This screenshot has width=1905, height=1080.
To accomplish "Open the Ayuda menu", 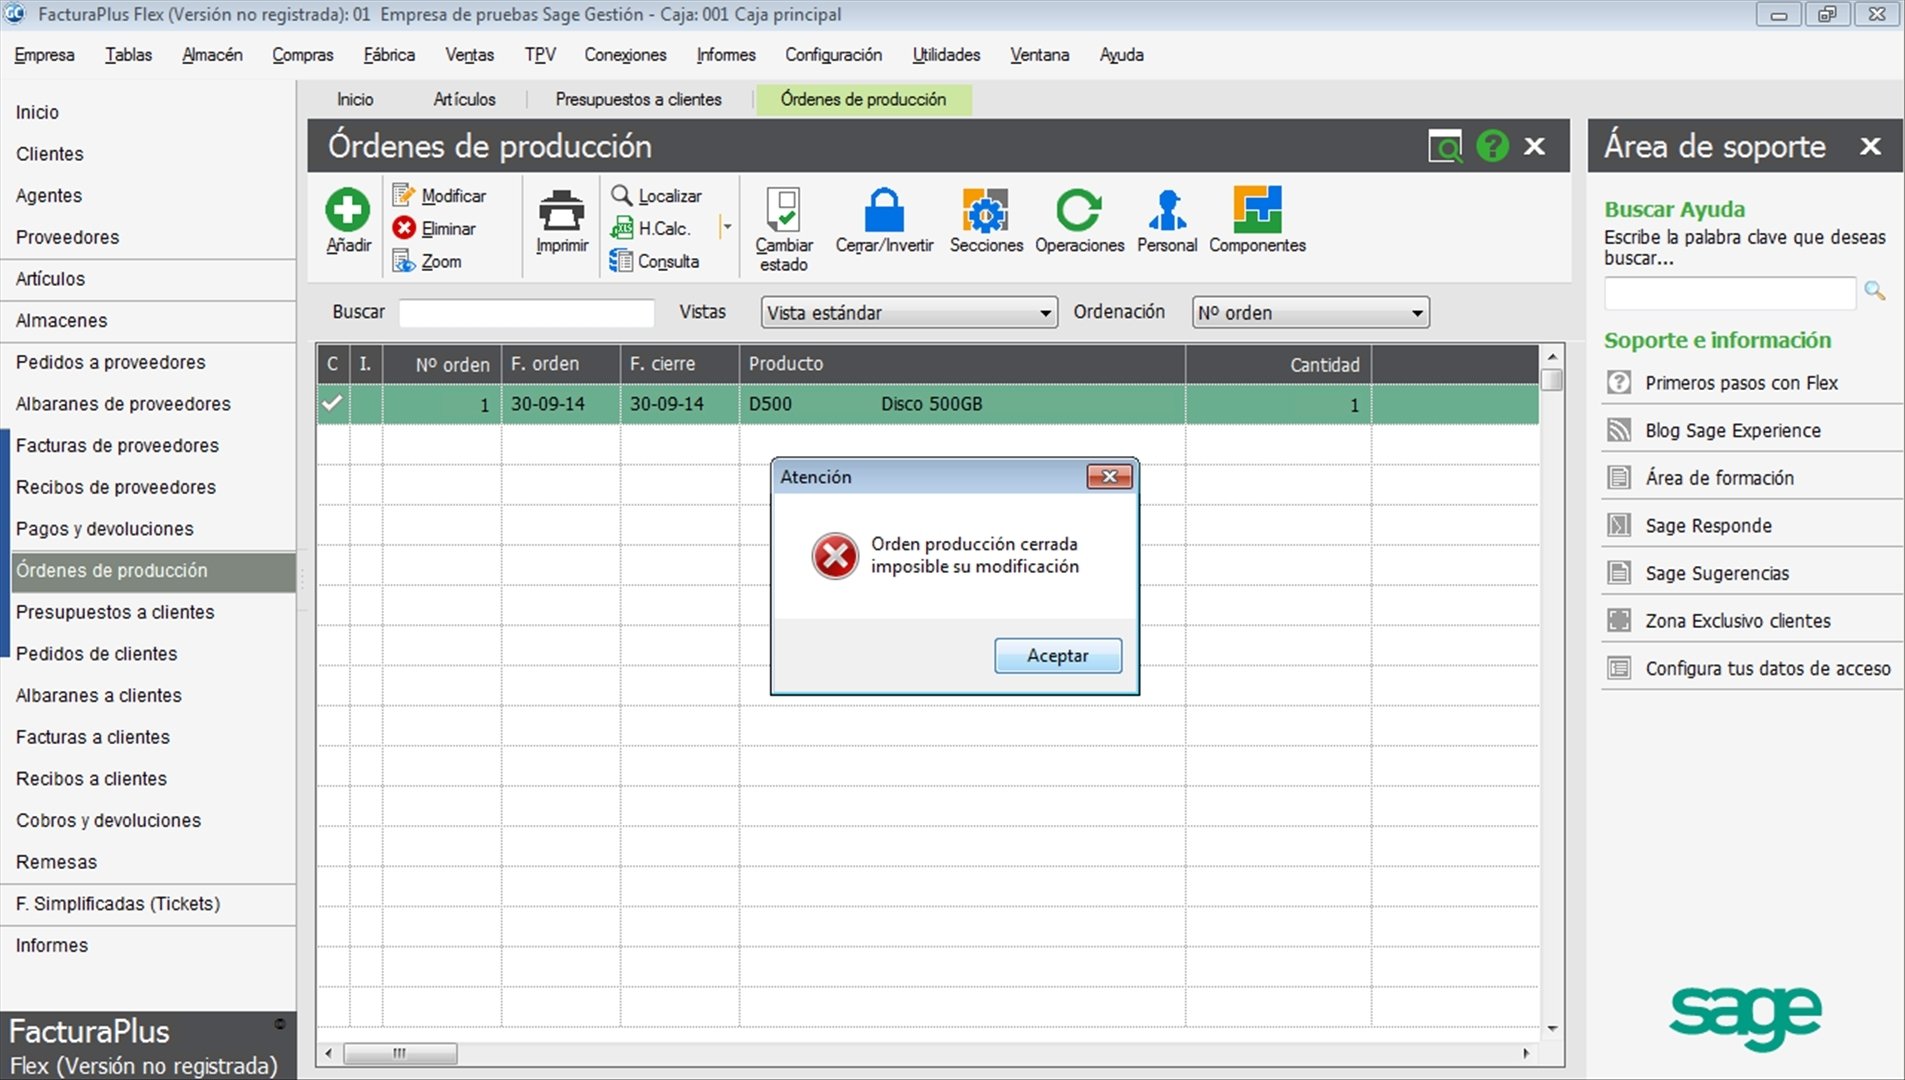I will click(x=1121, y=55).
